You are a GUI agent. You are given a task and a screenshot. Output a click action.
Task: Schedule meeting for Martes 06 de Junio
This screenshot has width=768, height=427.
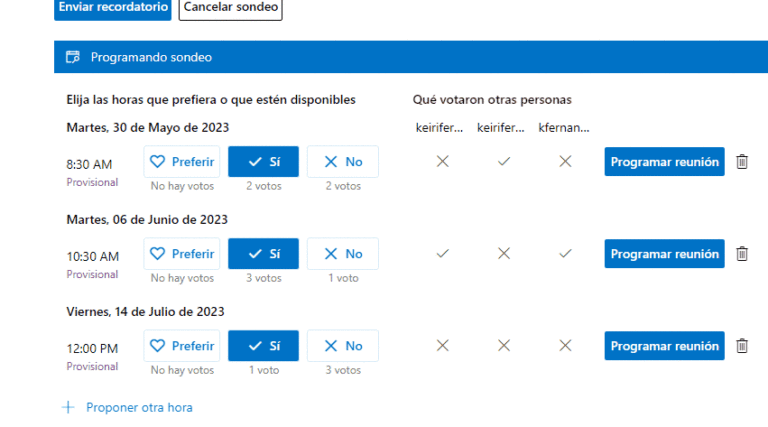[x=664, y=254]
